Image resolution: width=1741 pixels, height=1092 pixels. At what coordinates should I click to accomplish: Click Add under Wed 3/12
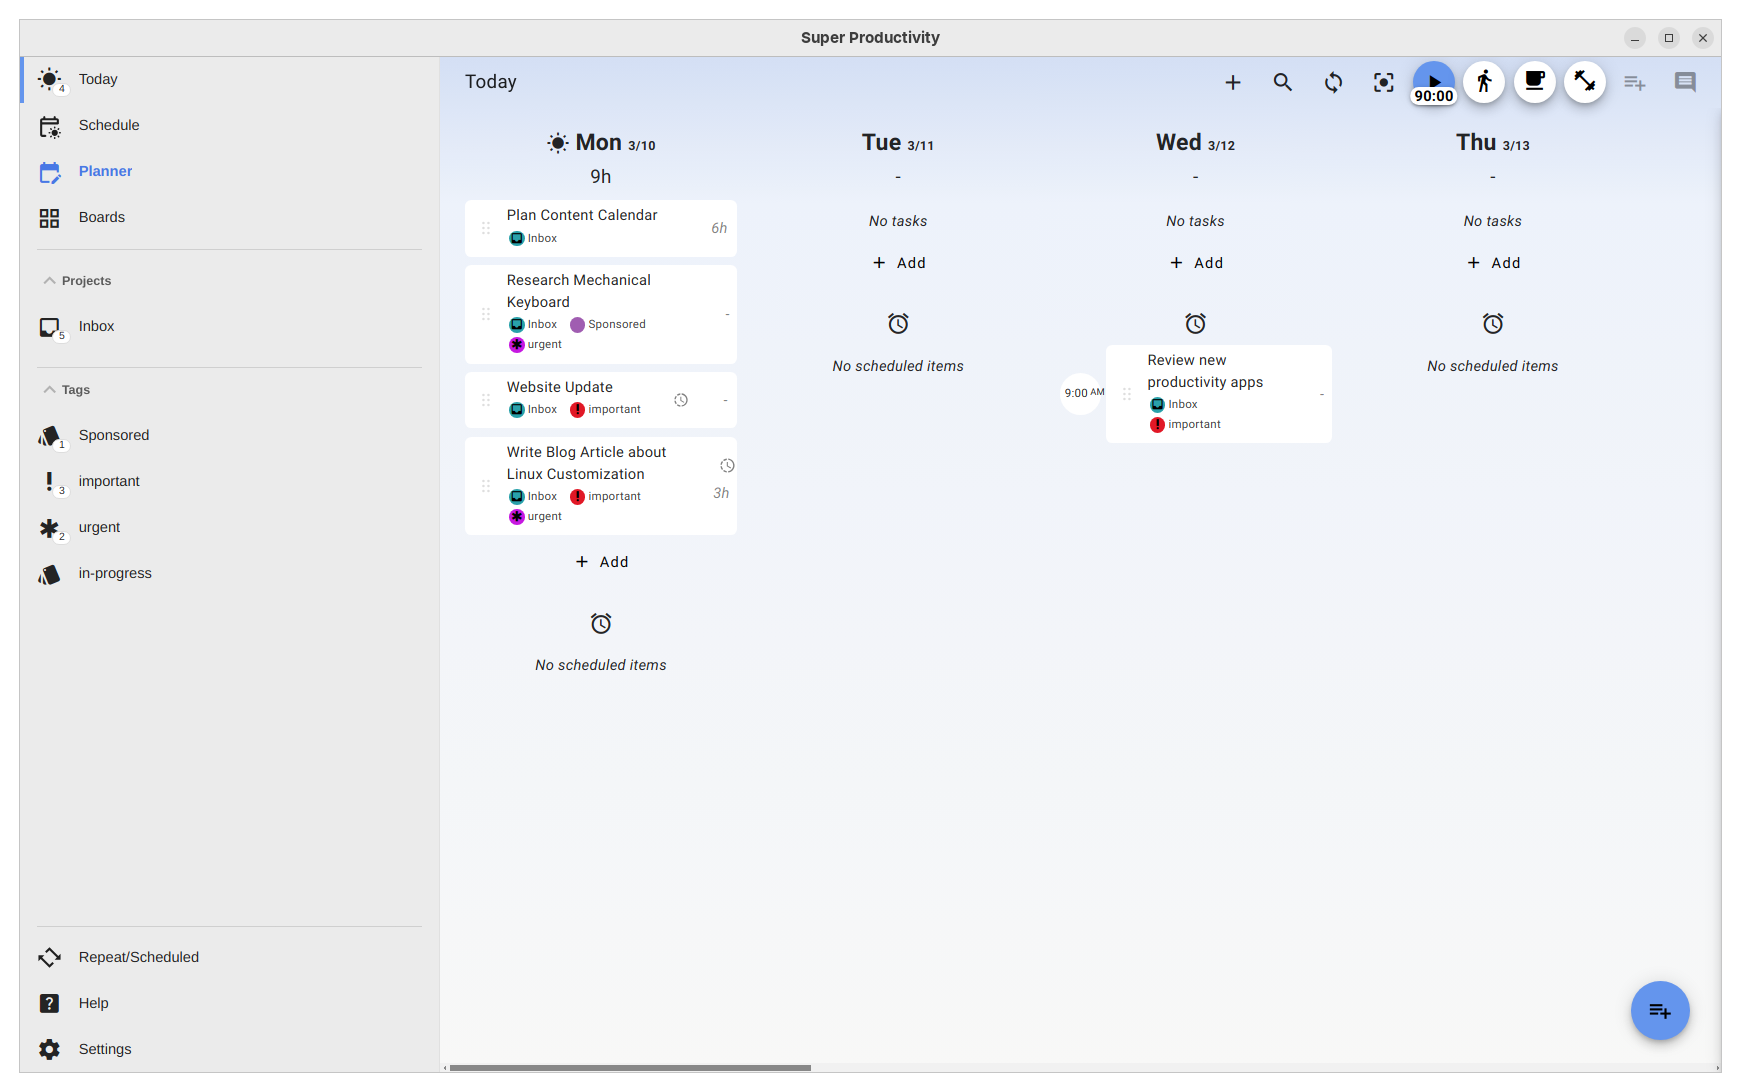1195,263
